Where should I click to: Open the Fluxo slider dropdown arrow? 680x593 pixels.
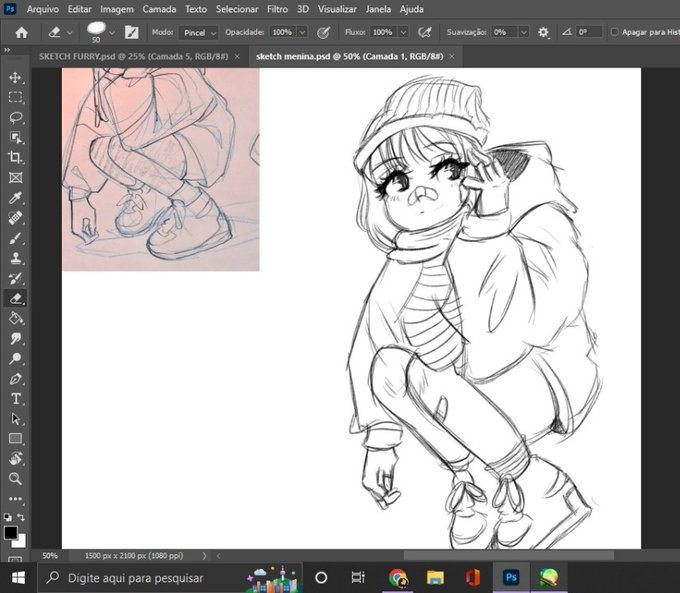[x=403, y=32]
